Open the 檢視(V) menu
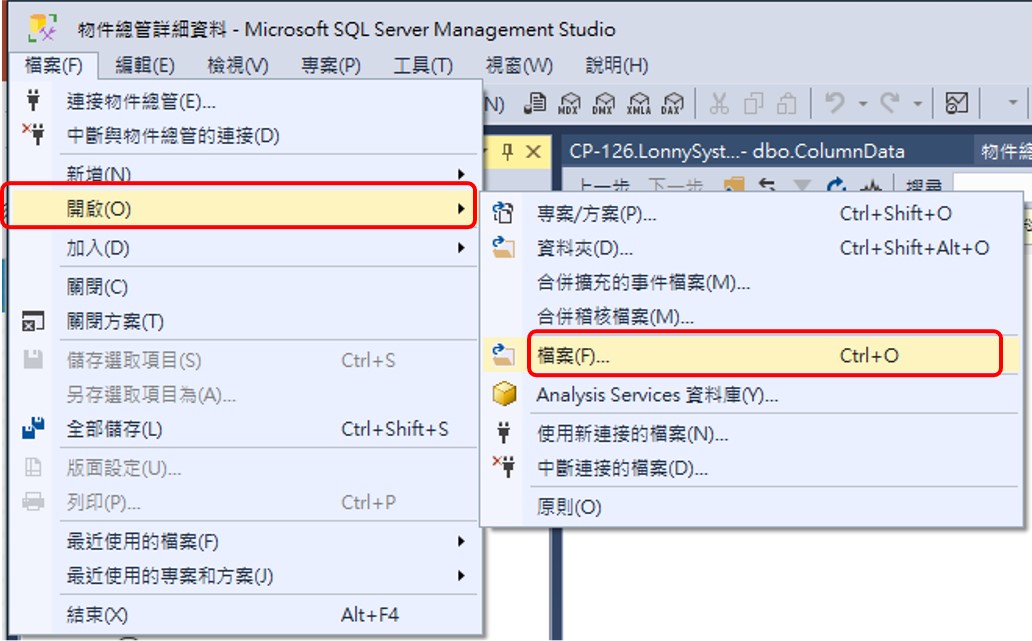1032x641 pixels. [238, 66]
